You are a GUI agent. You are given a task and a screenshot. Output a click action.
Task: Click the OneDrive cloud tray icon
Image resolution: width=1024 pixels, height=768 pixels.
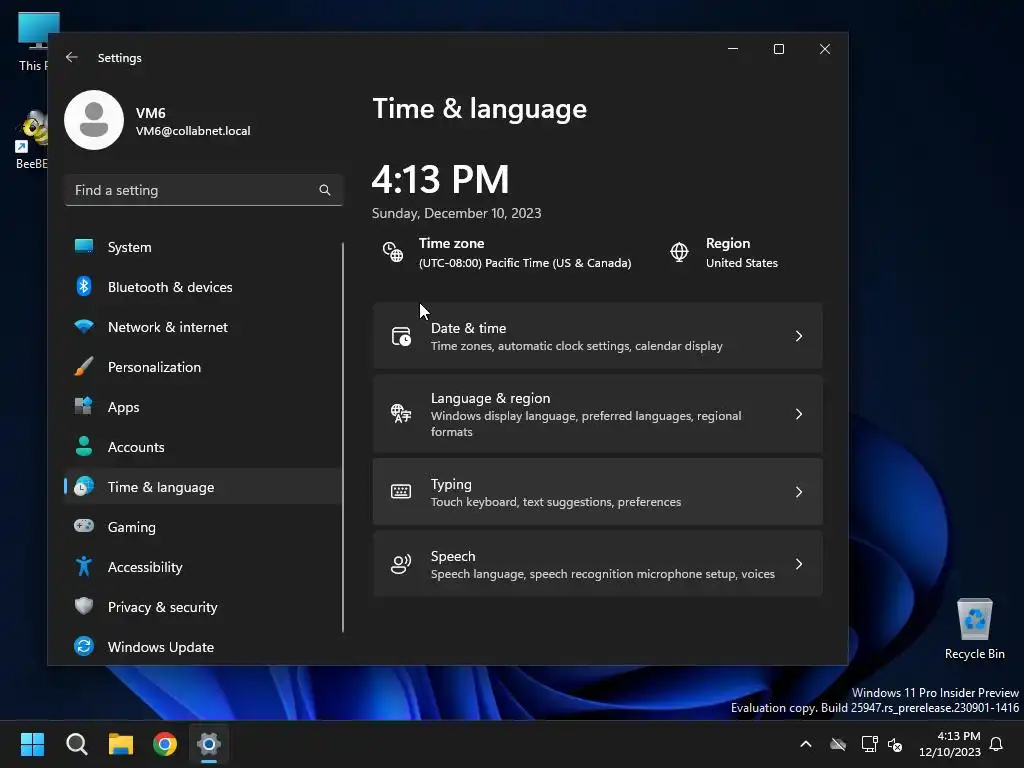pos(838,744)
